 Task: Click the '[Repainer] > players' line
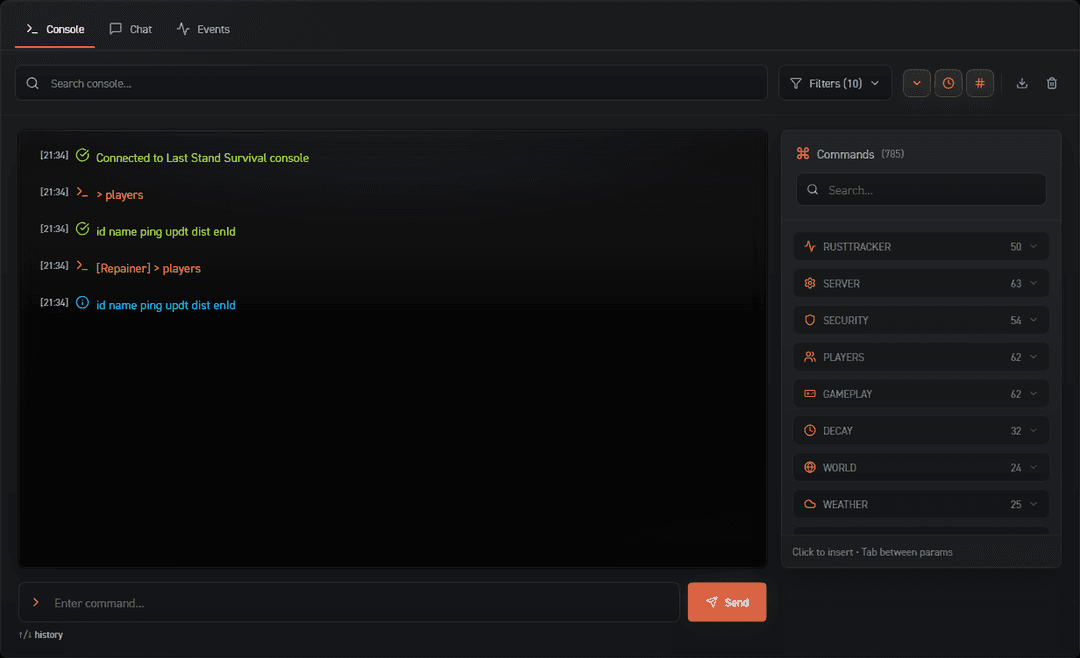click(148, 269)
